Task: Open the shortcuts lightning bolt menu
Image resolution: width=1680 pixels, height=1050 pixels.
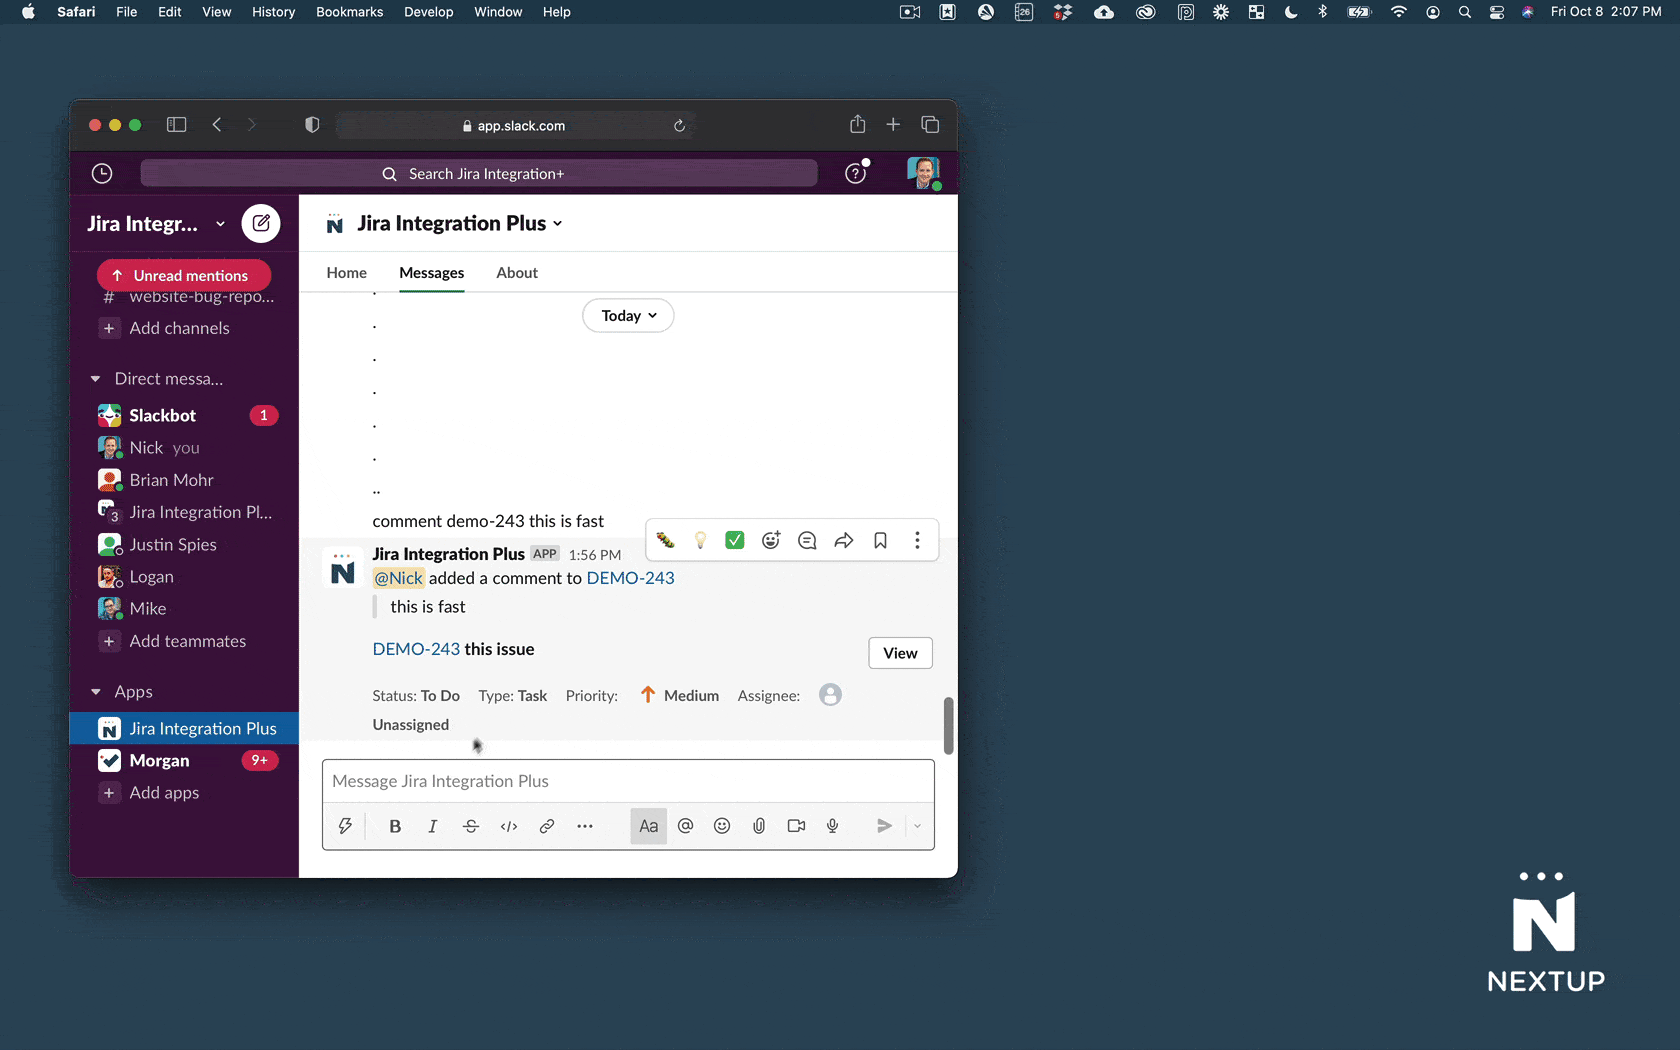Action: (345, 826)
